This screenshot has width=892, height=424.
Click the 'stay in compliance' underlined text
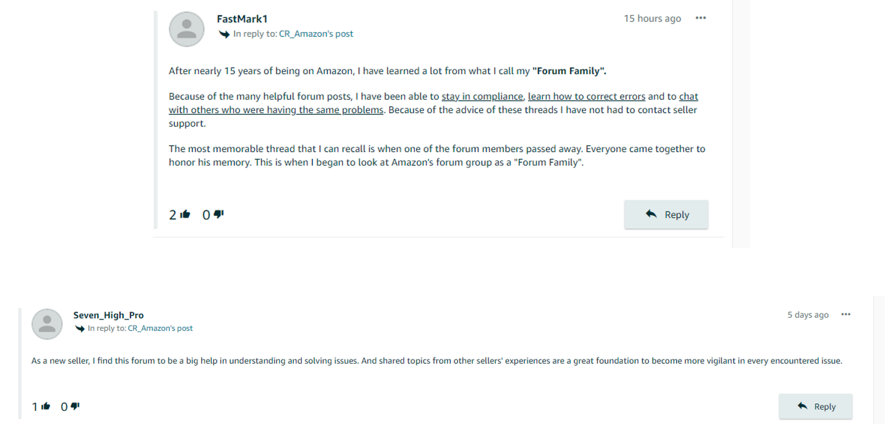(x=482, y=97)
